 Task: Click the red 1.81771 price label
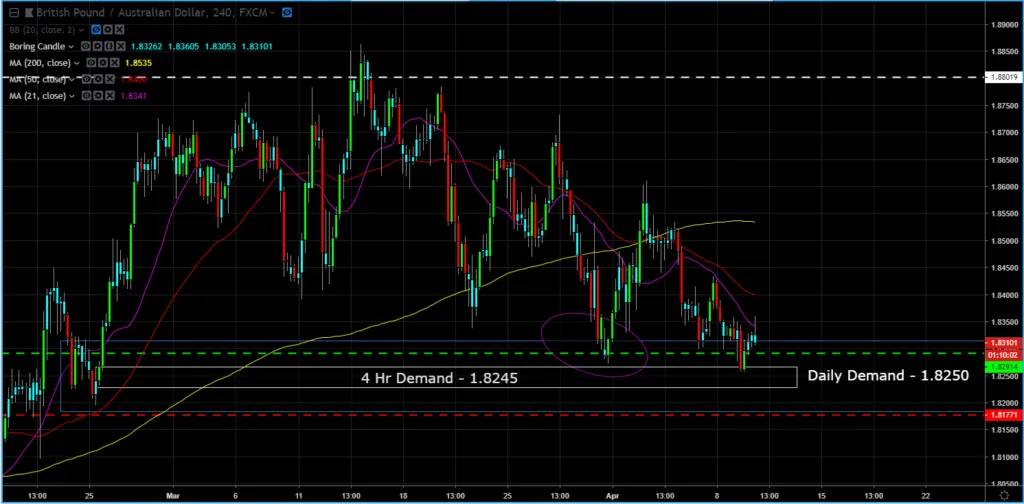[1001, 414]
